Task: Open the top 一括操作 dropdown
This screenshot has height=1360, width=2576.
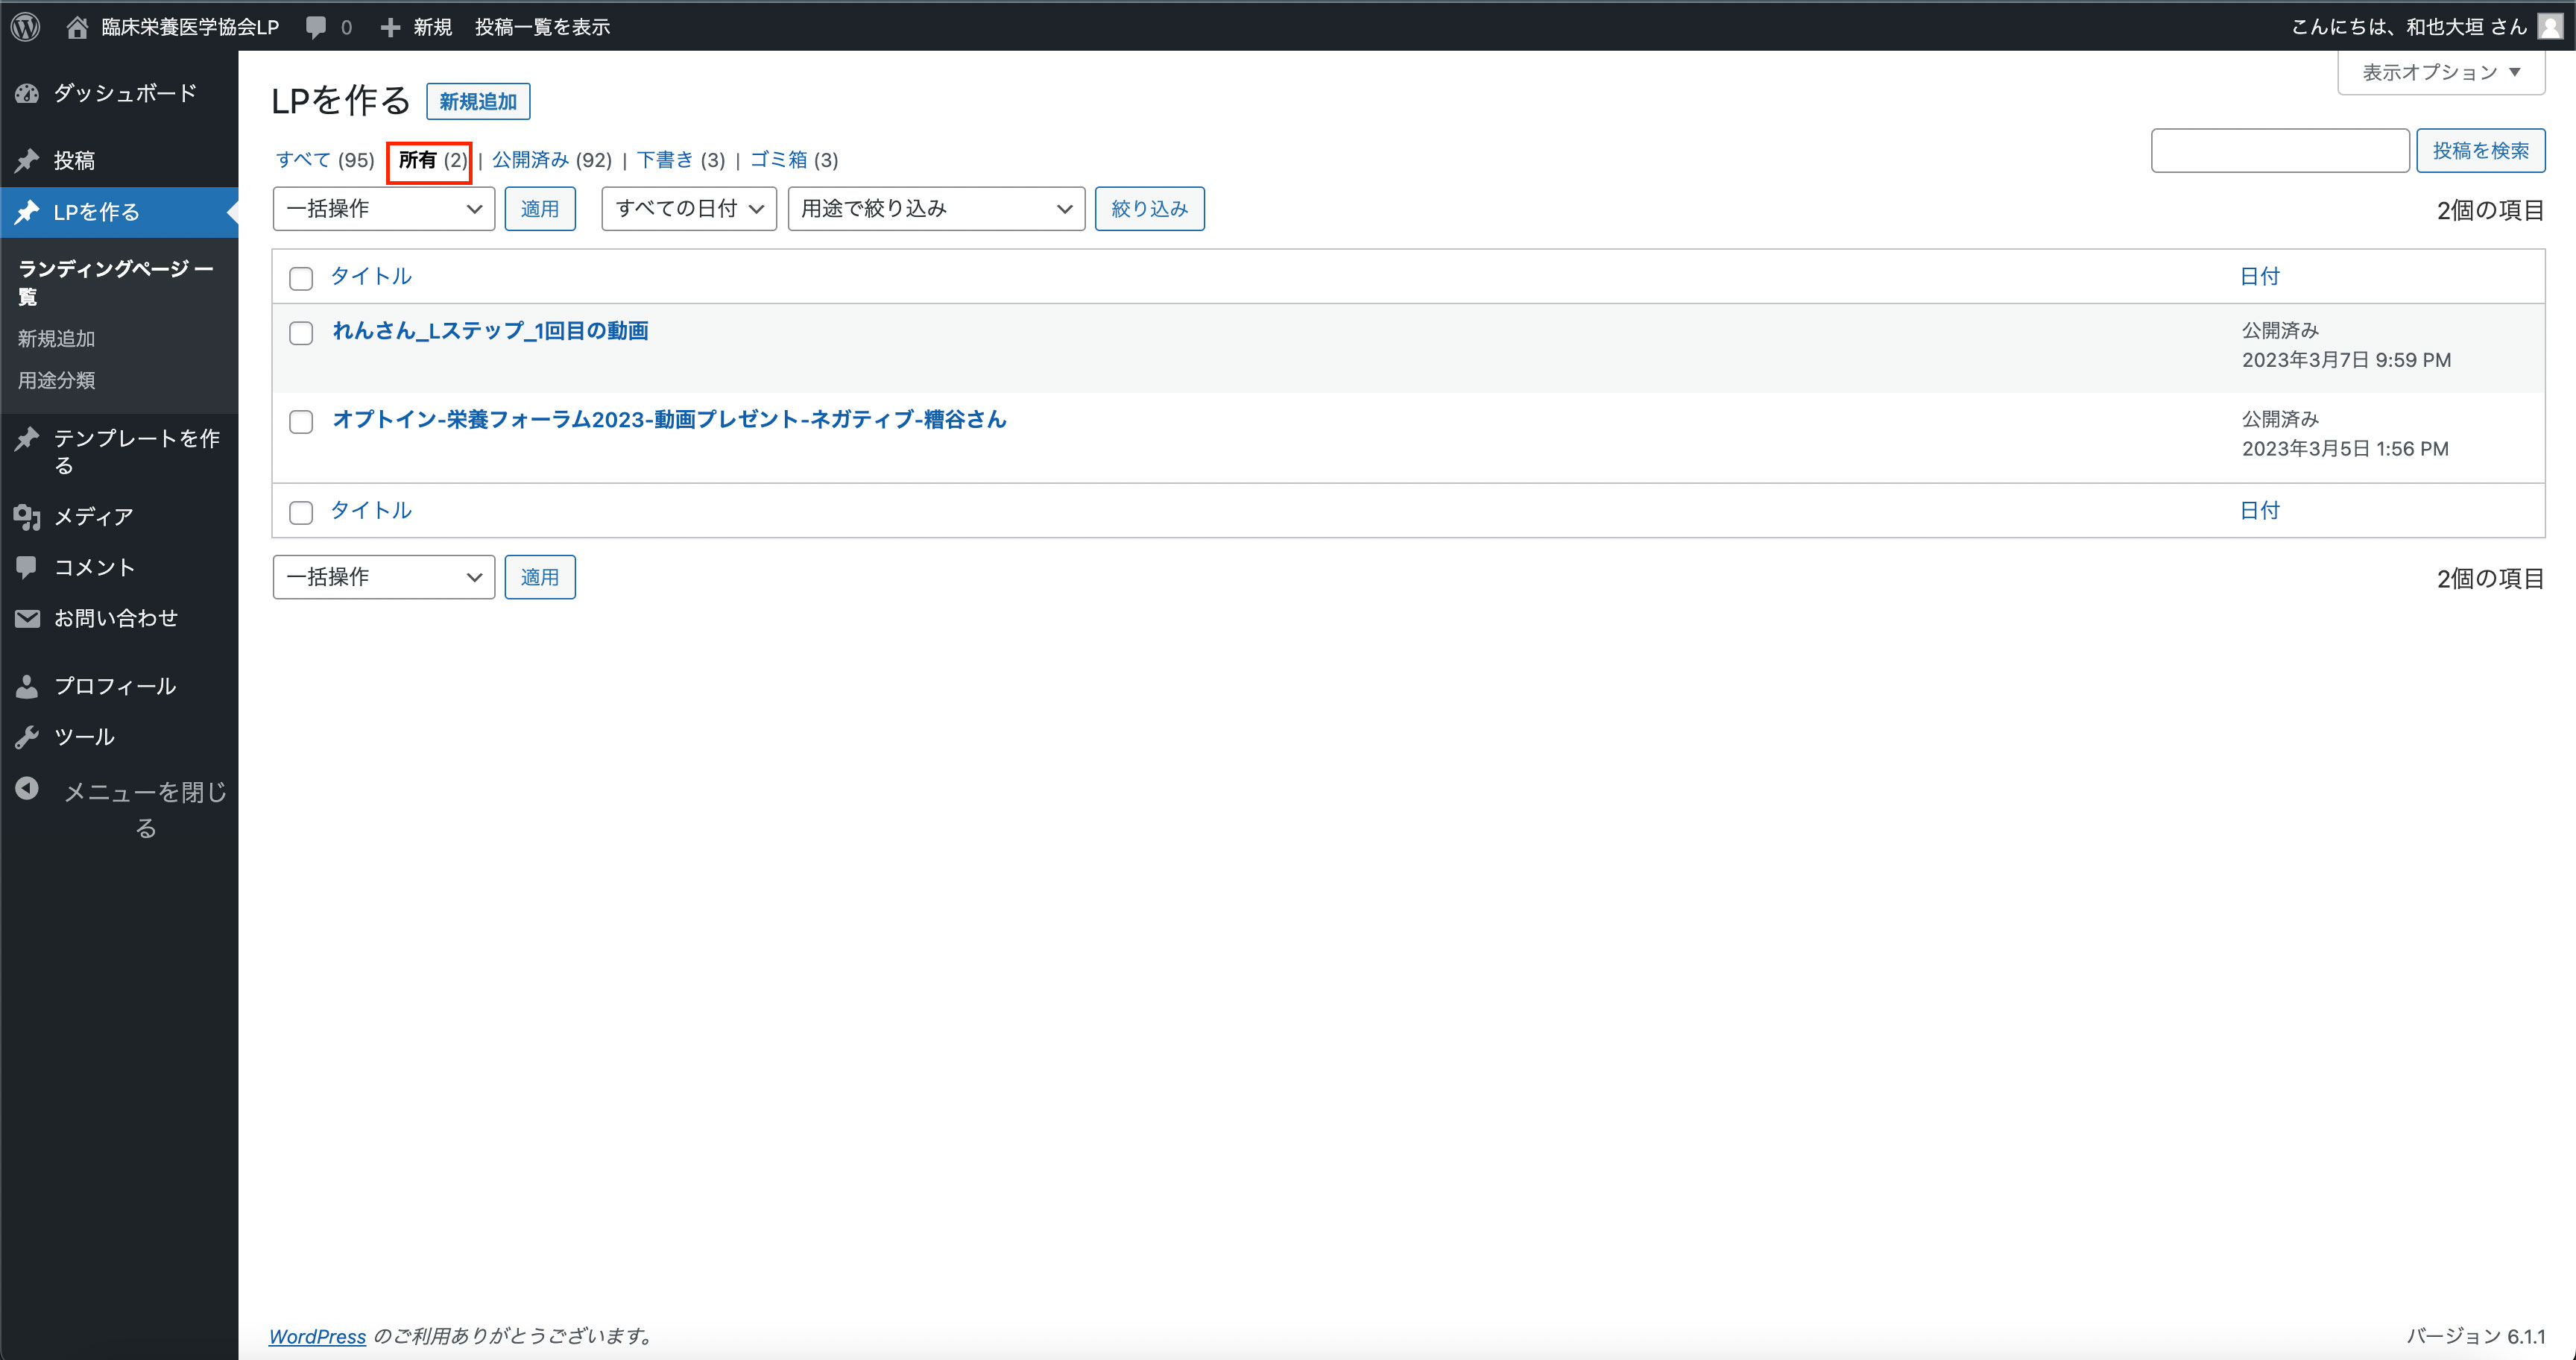Action: coord(383,209)
